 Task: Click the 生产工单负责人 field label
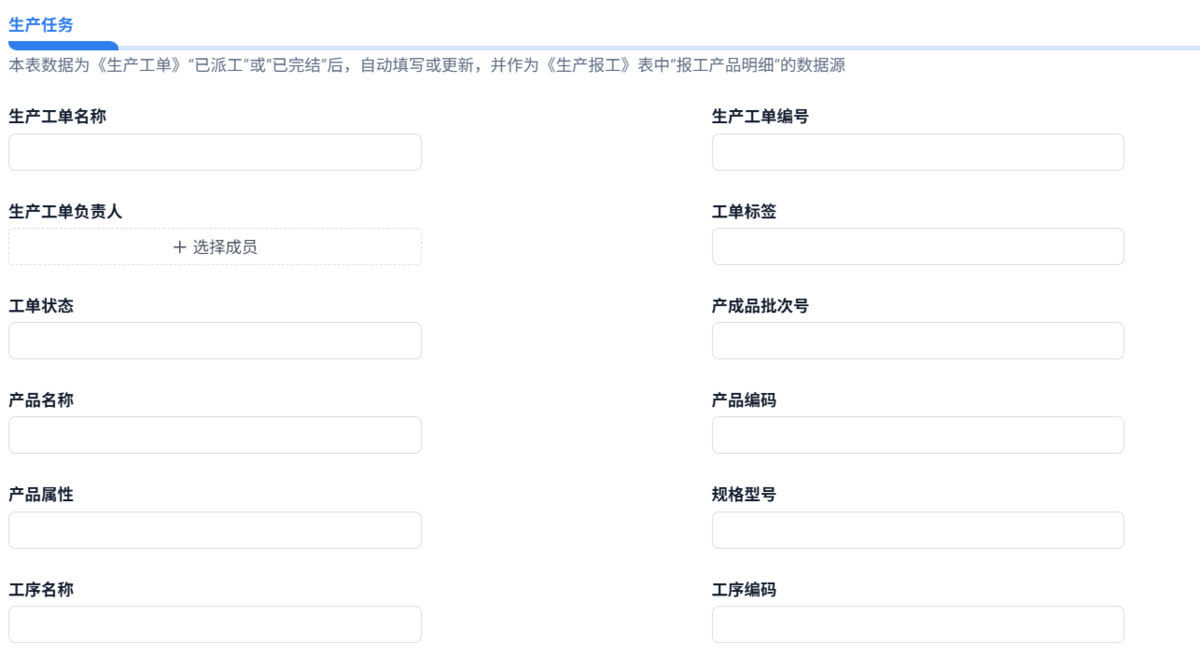[58, 212]
